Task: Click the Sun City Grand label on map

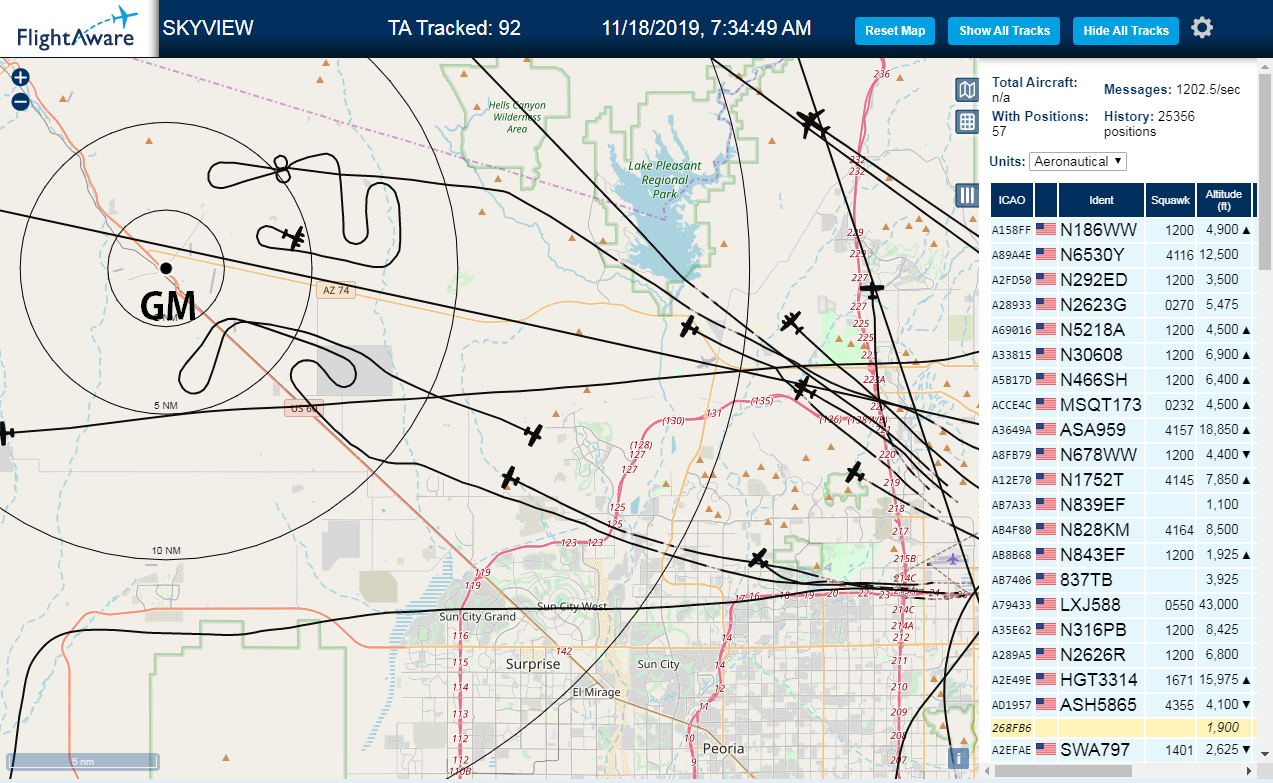Action: (x=478, y=617)
